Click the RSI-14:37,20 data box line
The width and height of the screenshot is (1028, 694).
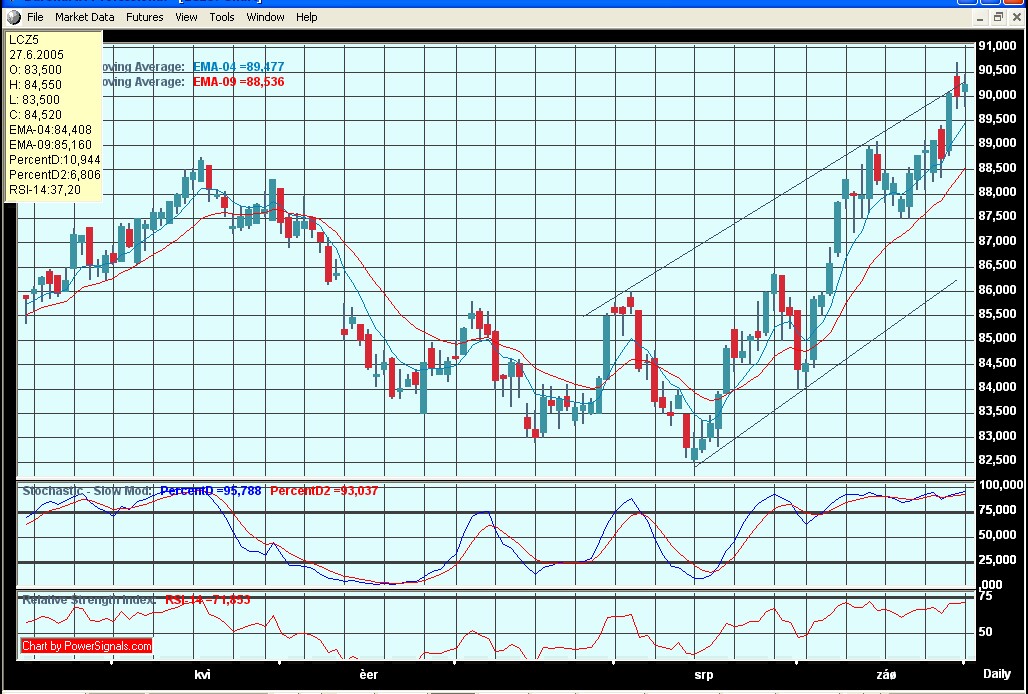point(45,190)
